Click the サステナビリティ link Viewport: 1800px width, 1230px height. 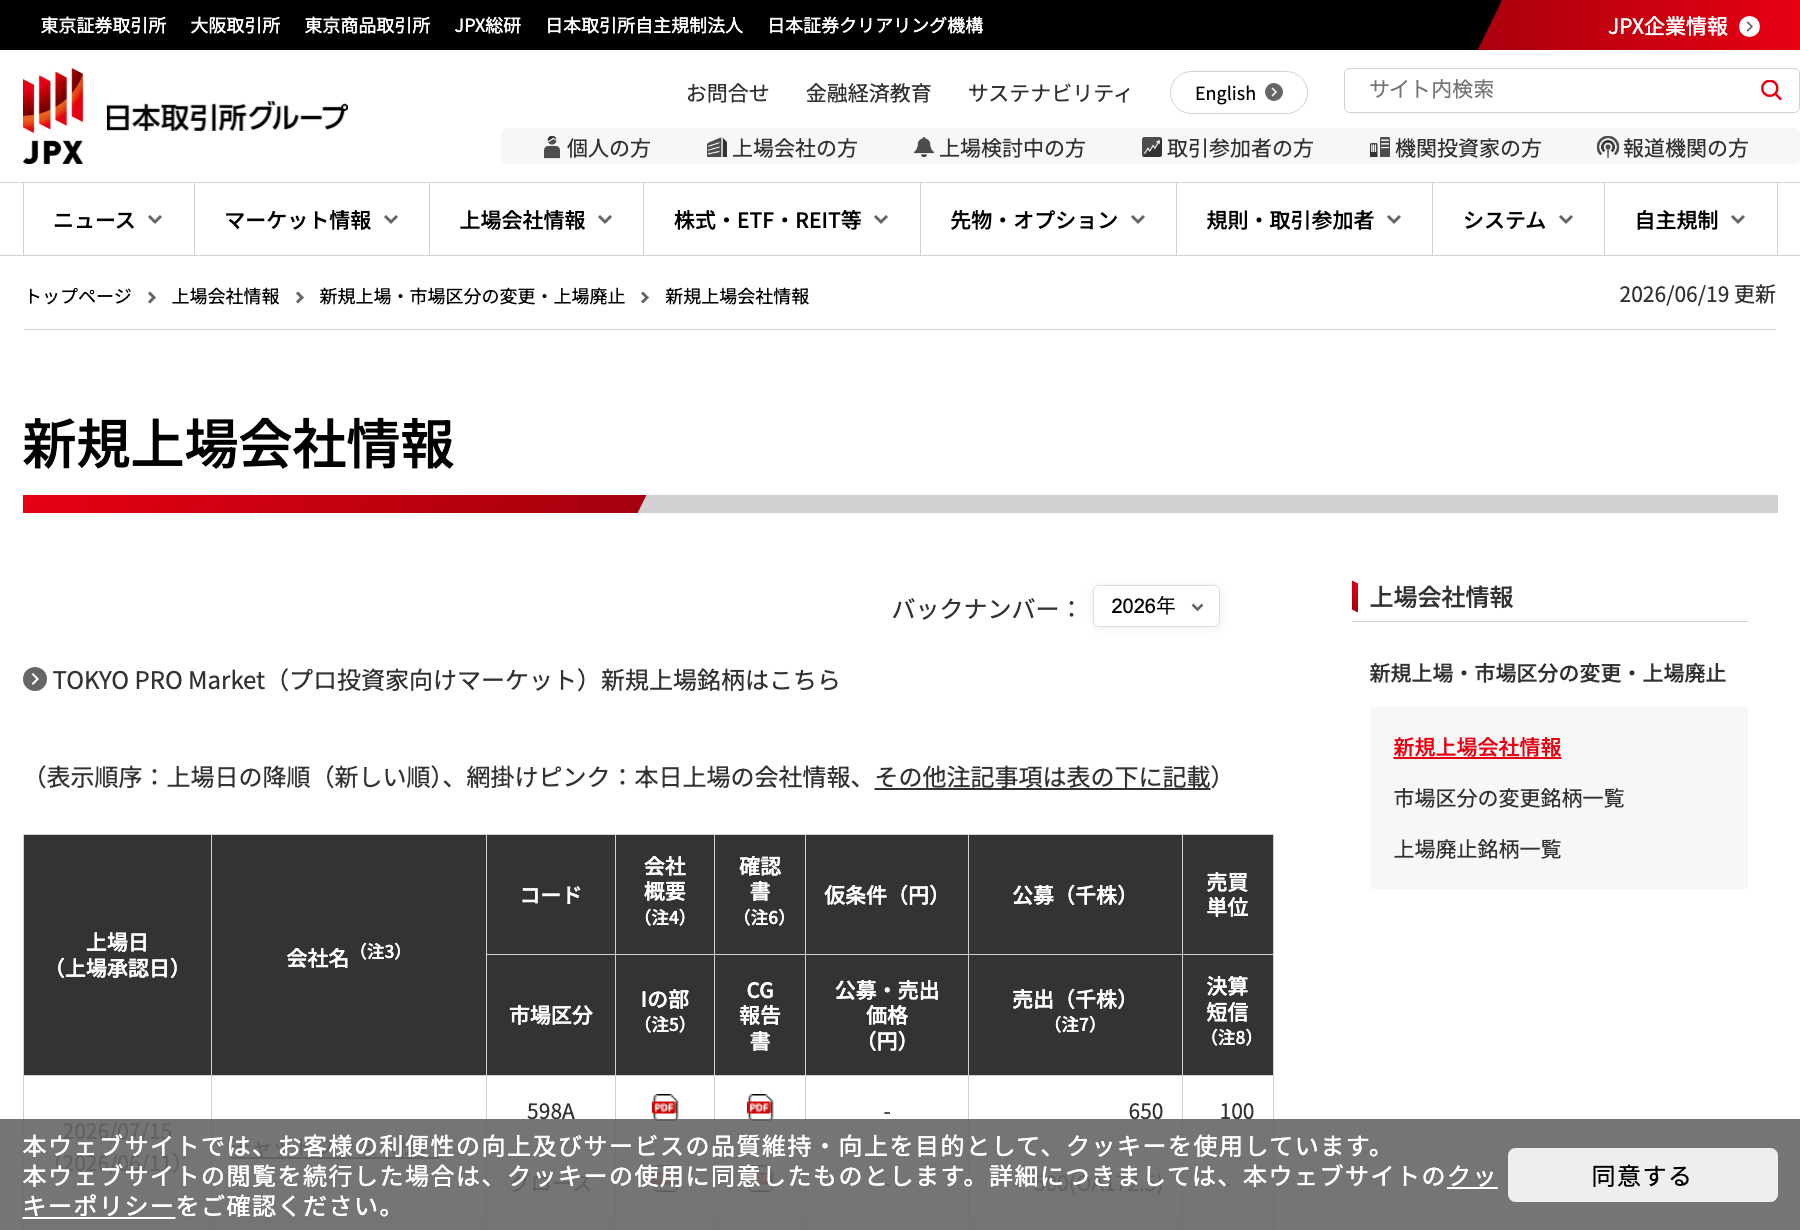(x=1049, y=93)
